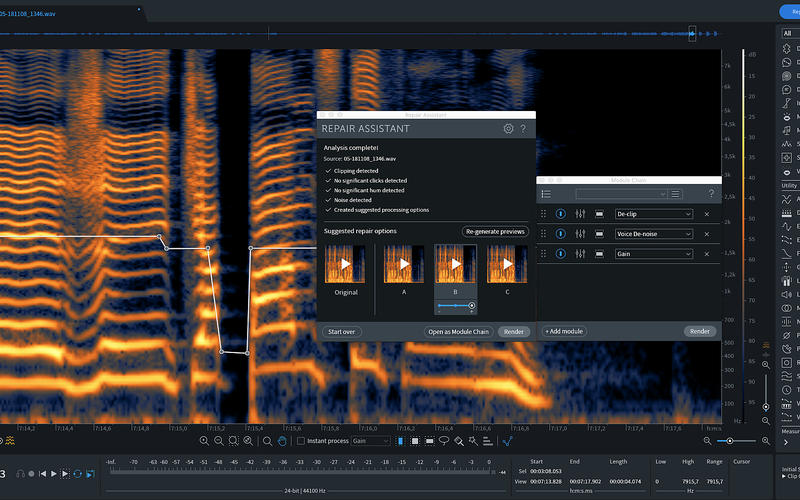Toggle De-clip module power button
Viewport: 800px width, 500px height.
(x=560, y=214)
